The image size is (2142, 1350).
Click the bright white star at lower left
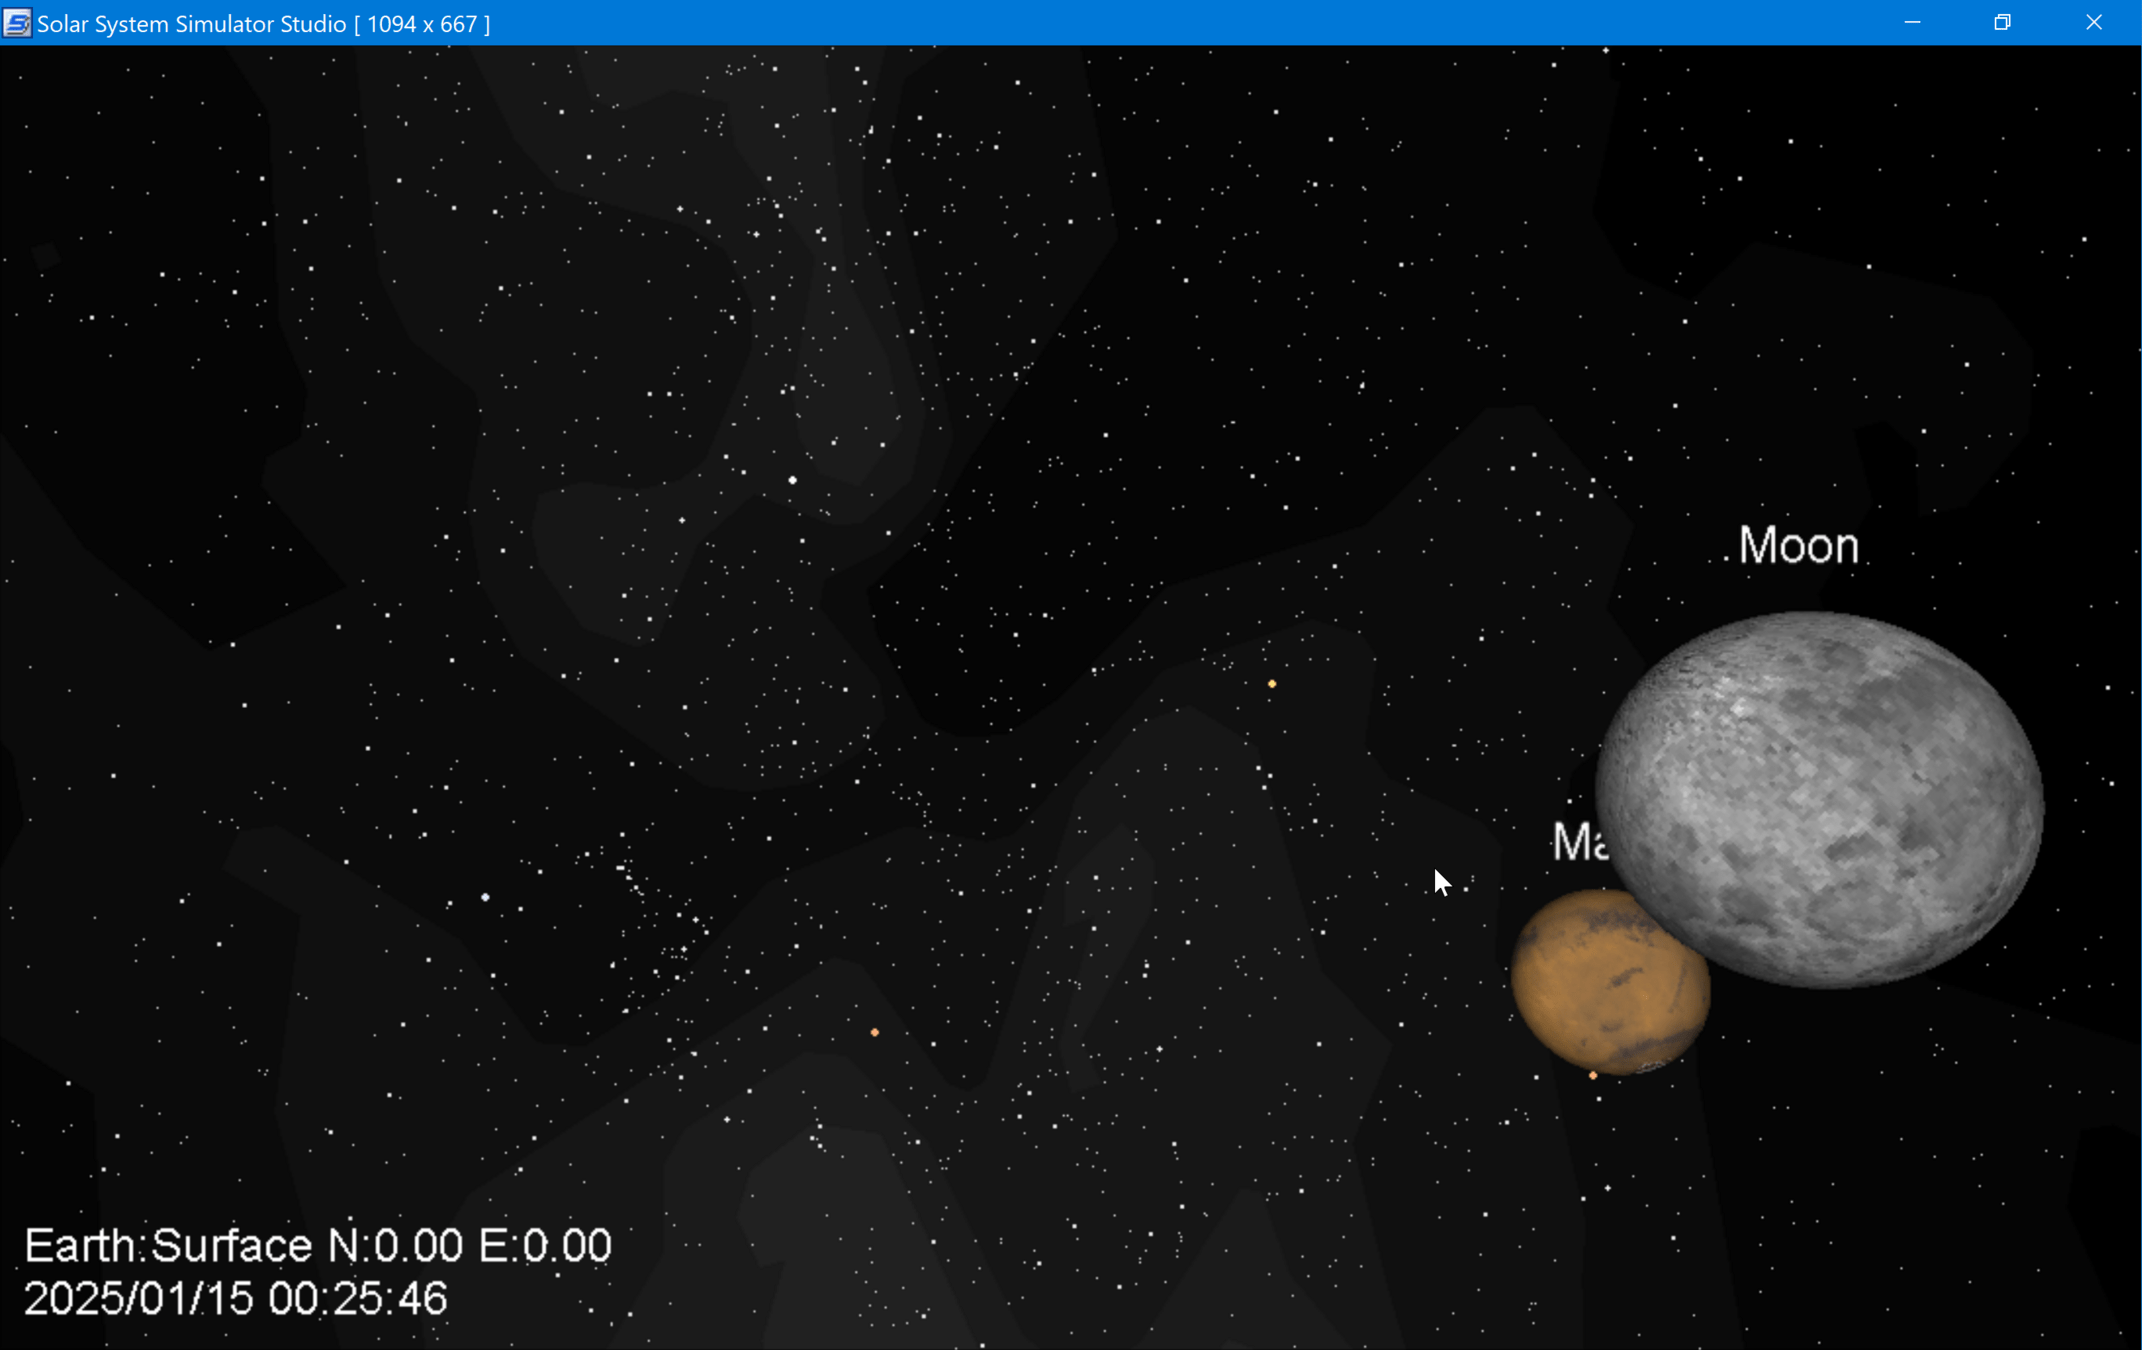486,897
